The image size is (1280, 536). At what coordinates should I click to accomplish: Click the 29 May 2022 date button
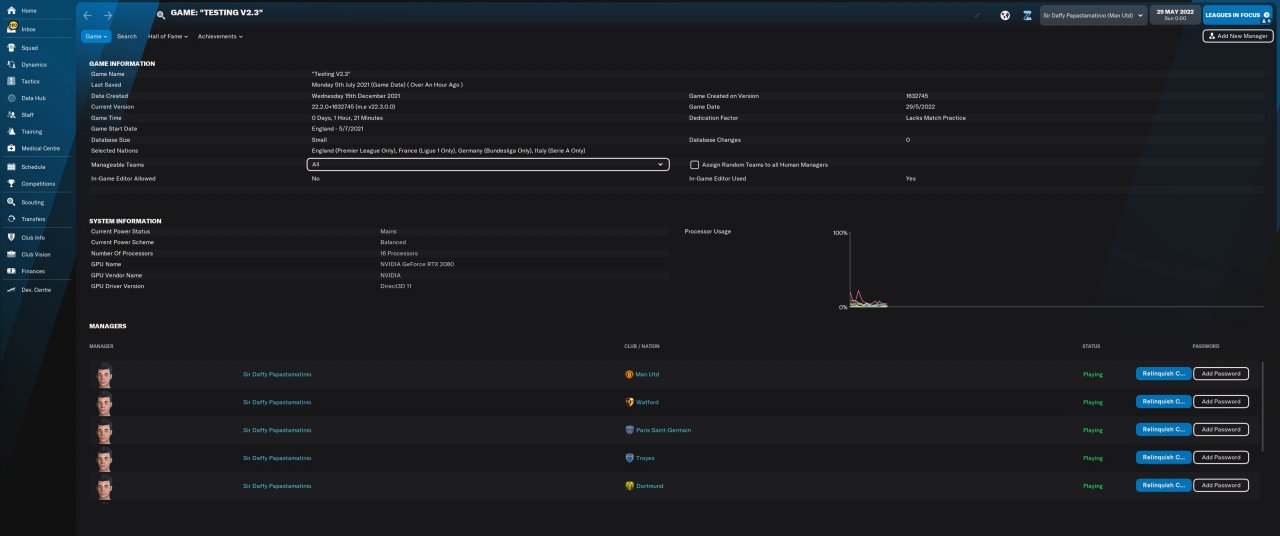(1174, 16)
